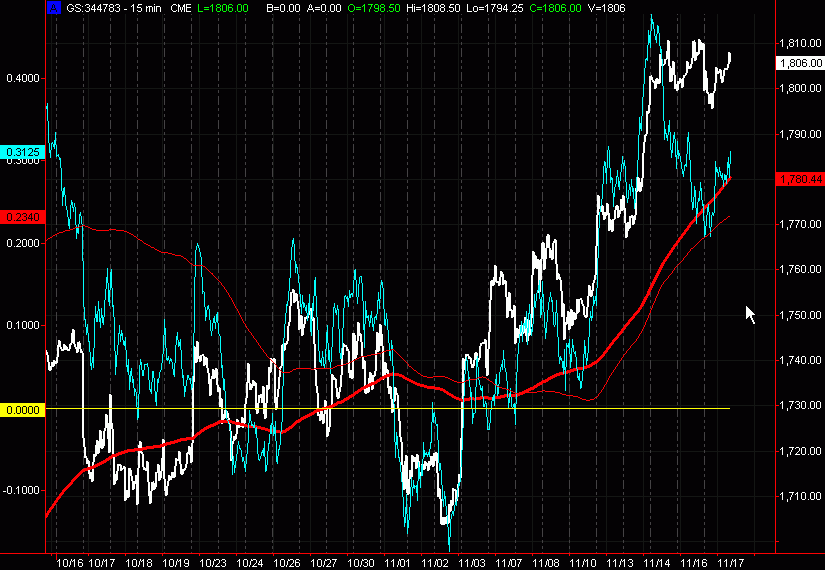Select the CME exchange label

pyautogui.click(x=181, y=8)
